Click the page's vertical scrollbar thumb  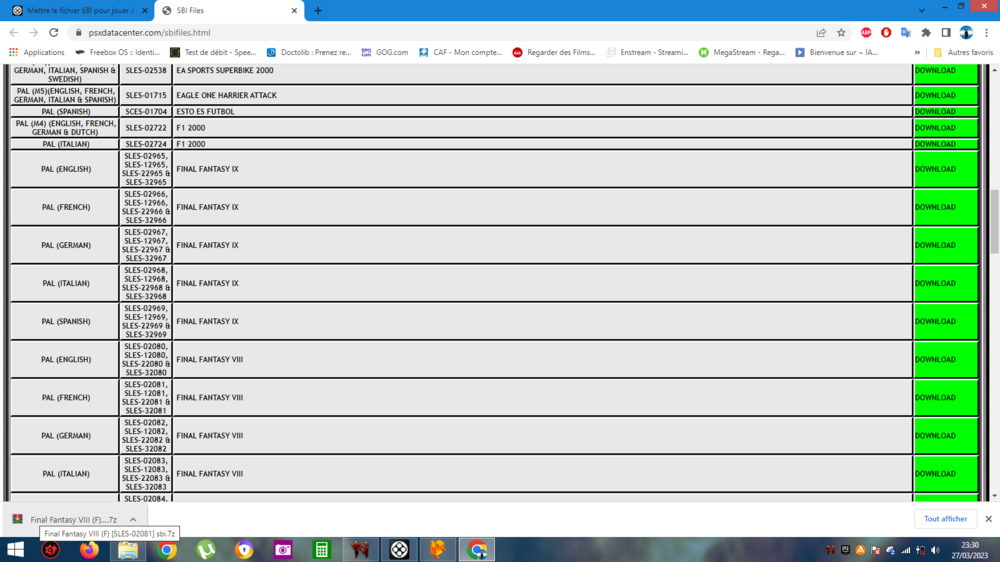click(x=993, y=220)
